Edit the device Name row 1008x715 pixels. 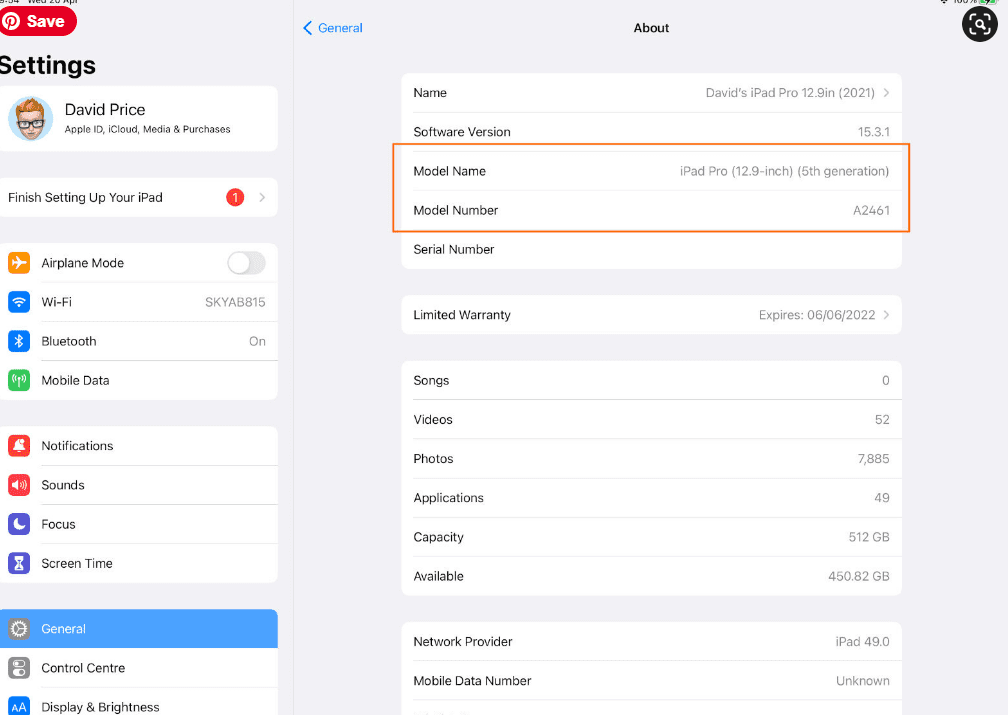click(651, 93)
